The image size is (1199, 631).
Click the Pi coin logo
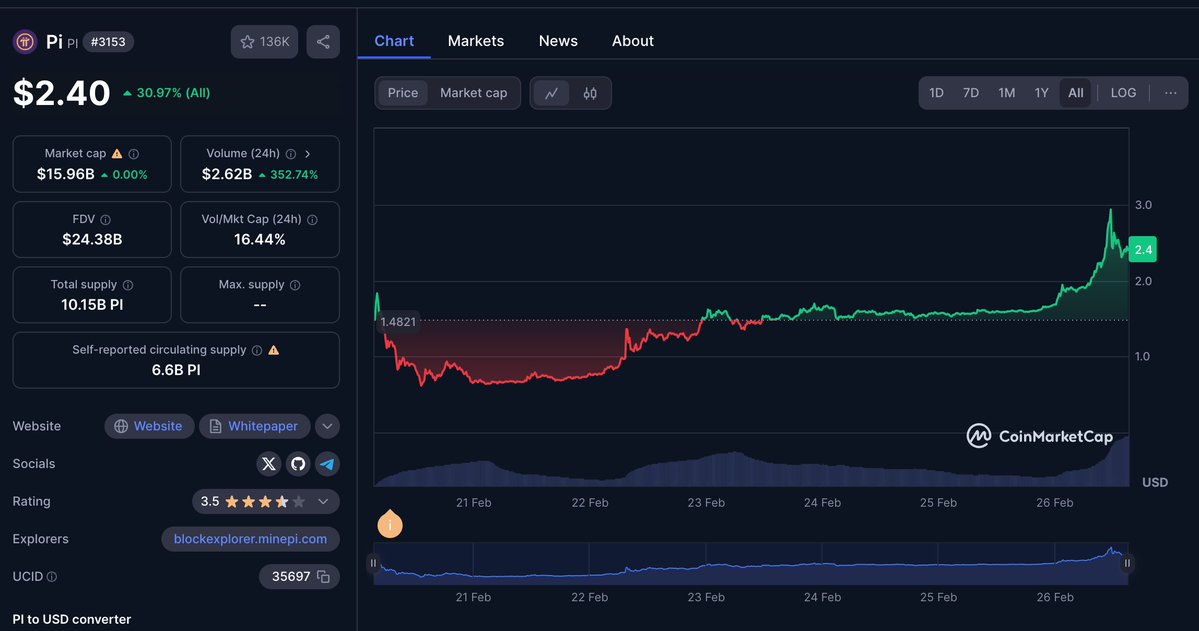click(25, 41)
